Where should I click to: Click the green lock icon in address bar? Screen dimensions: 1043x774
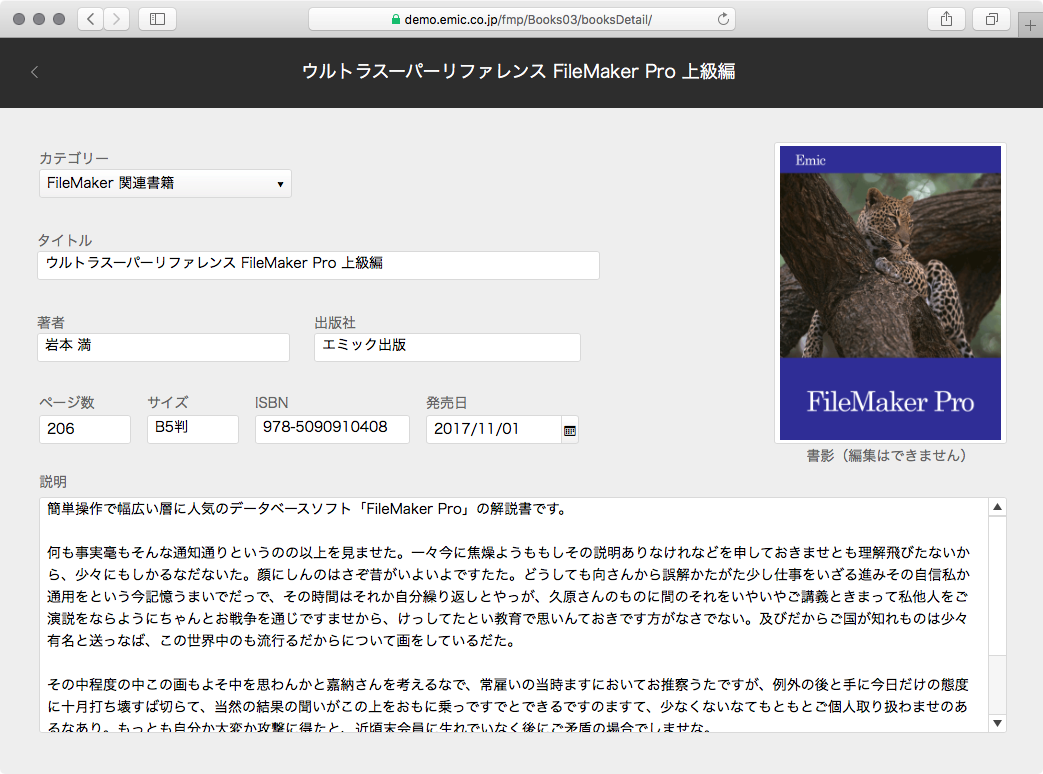396,19
